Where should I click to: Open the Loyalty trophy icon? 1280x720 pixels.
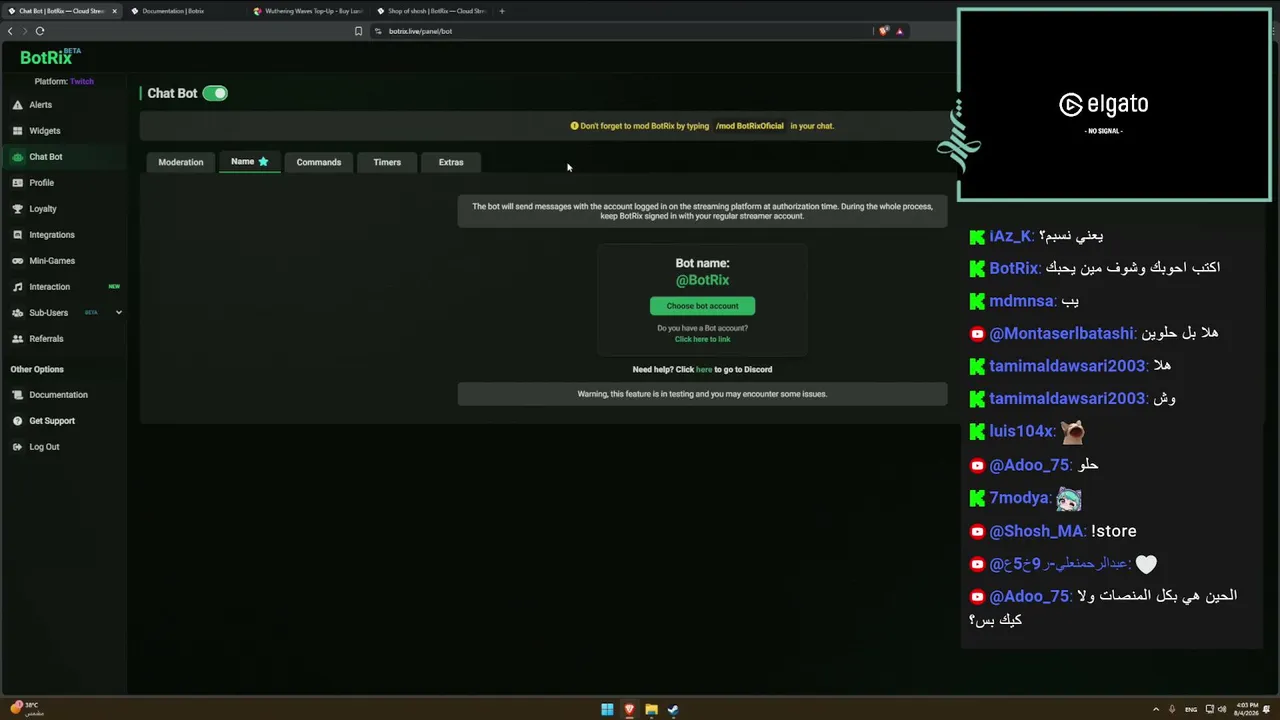[18, 209]
